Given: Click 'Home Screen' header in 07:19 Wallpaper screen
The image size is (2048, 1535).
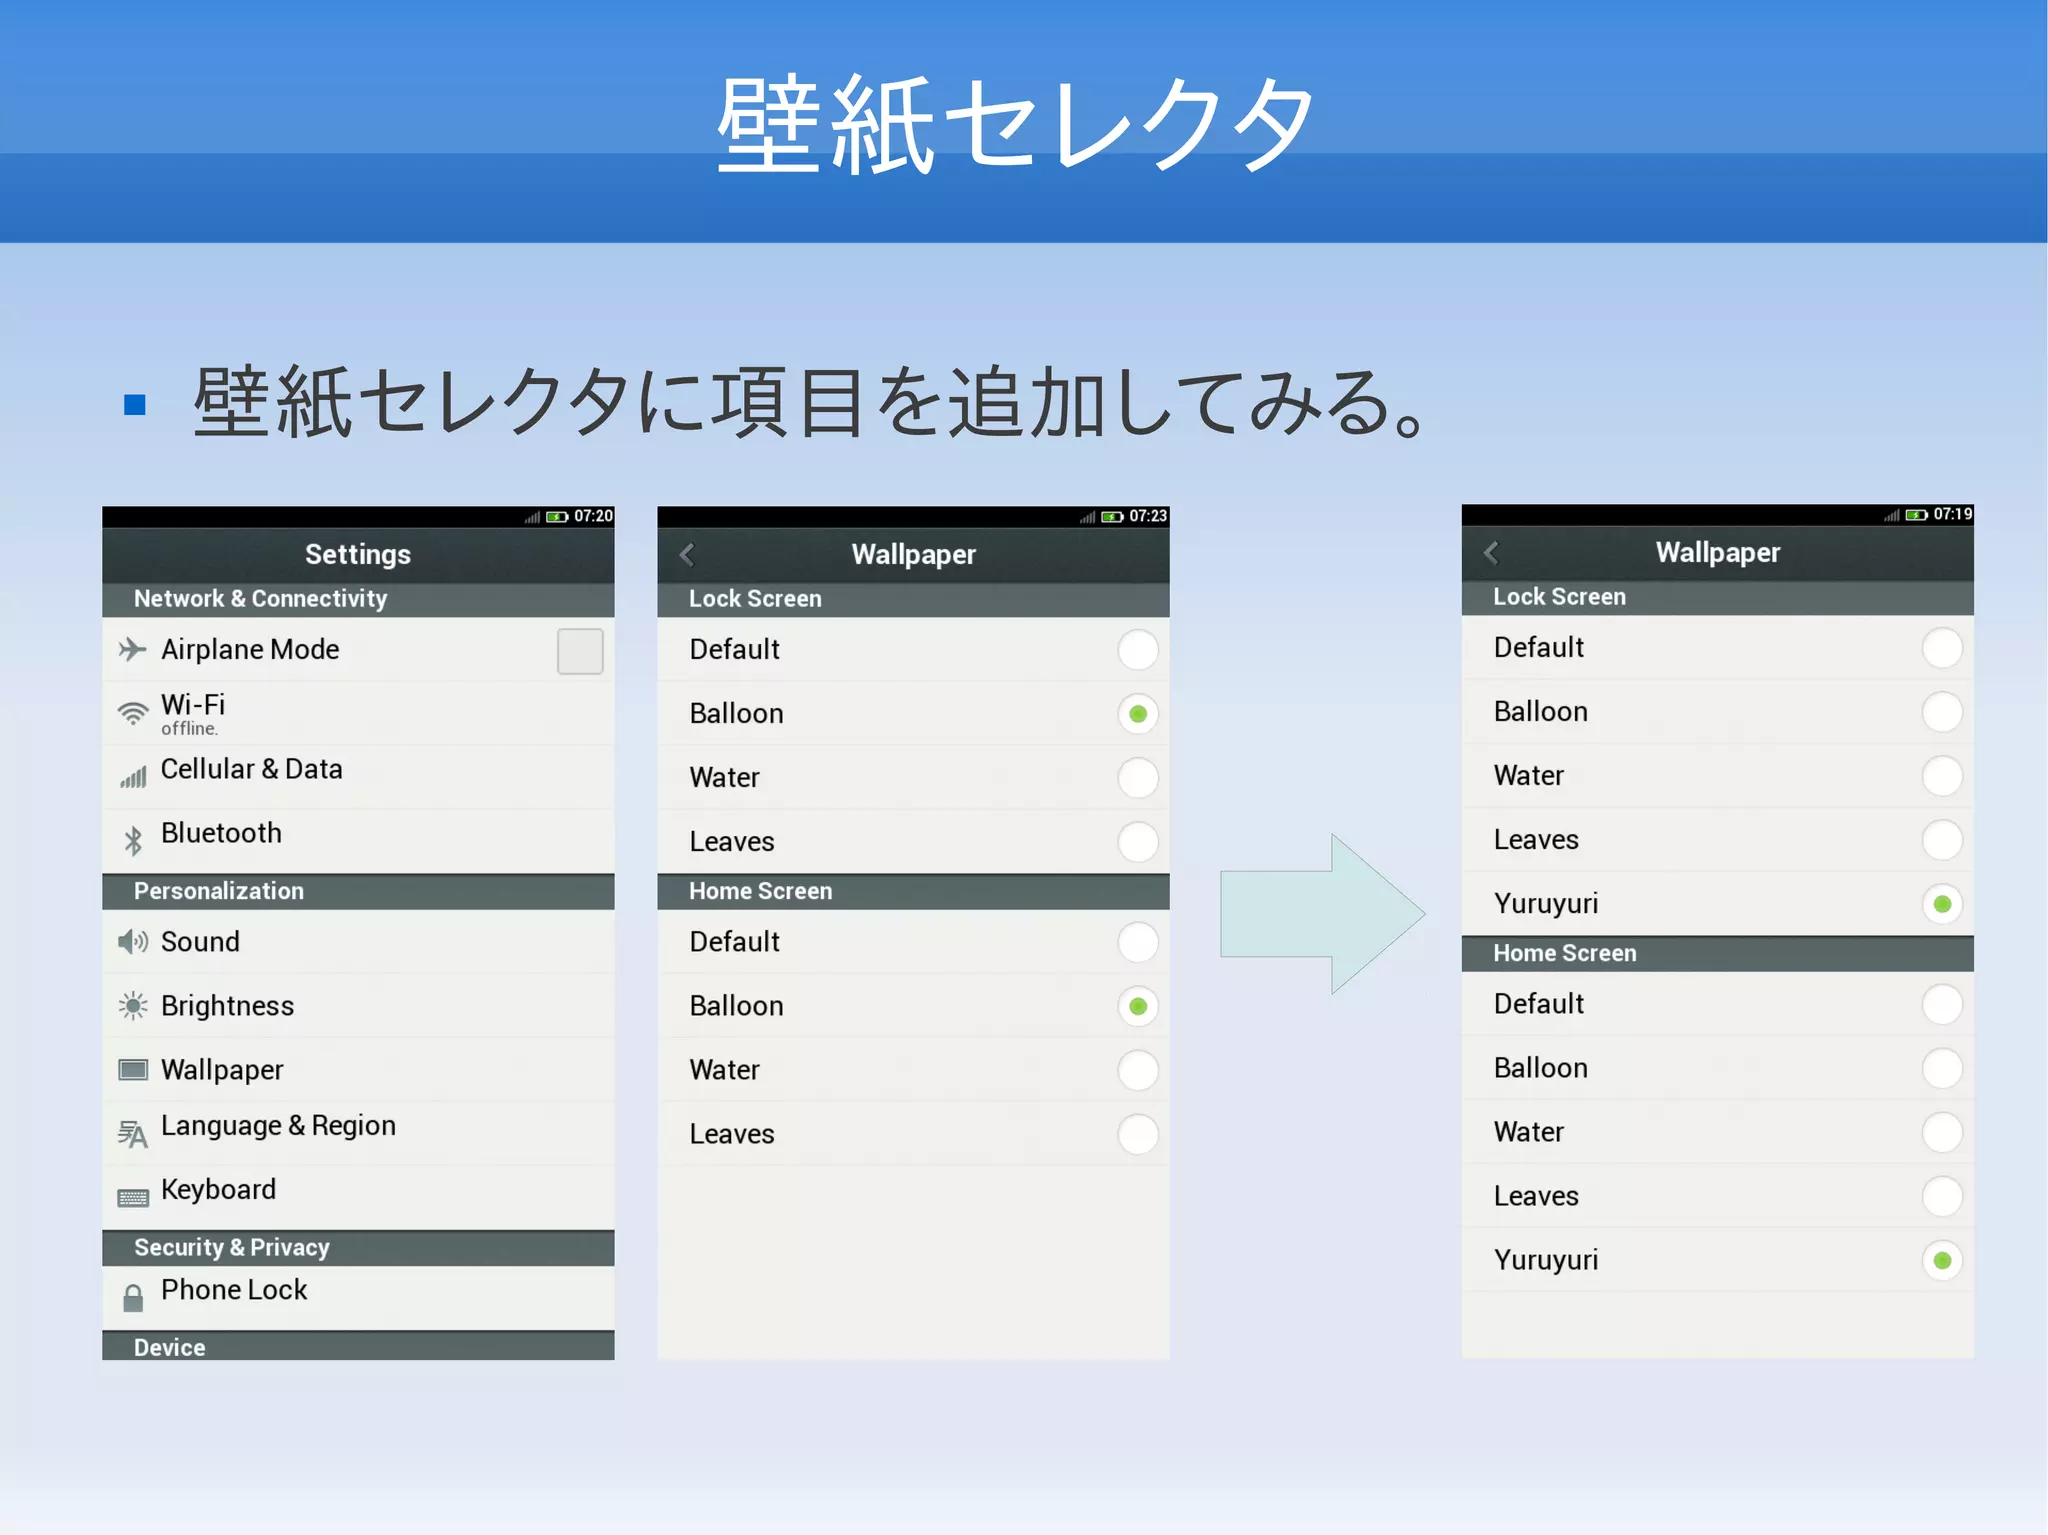Looking at the screenshot, I should (1717, 954).
